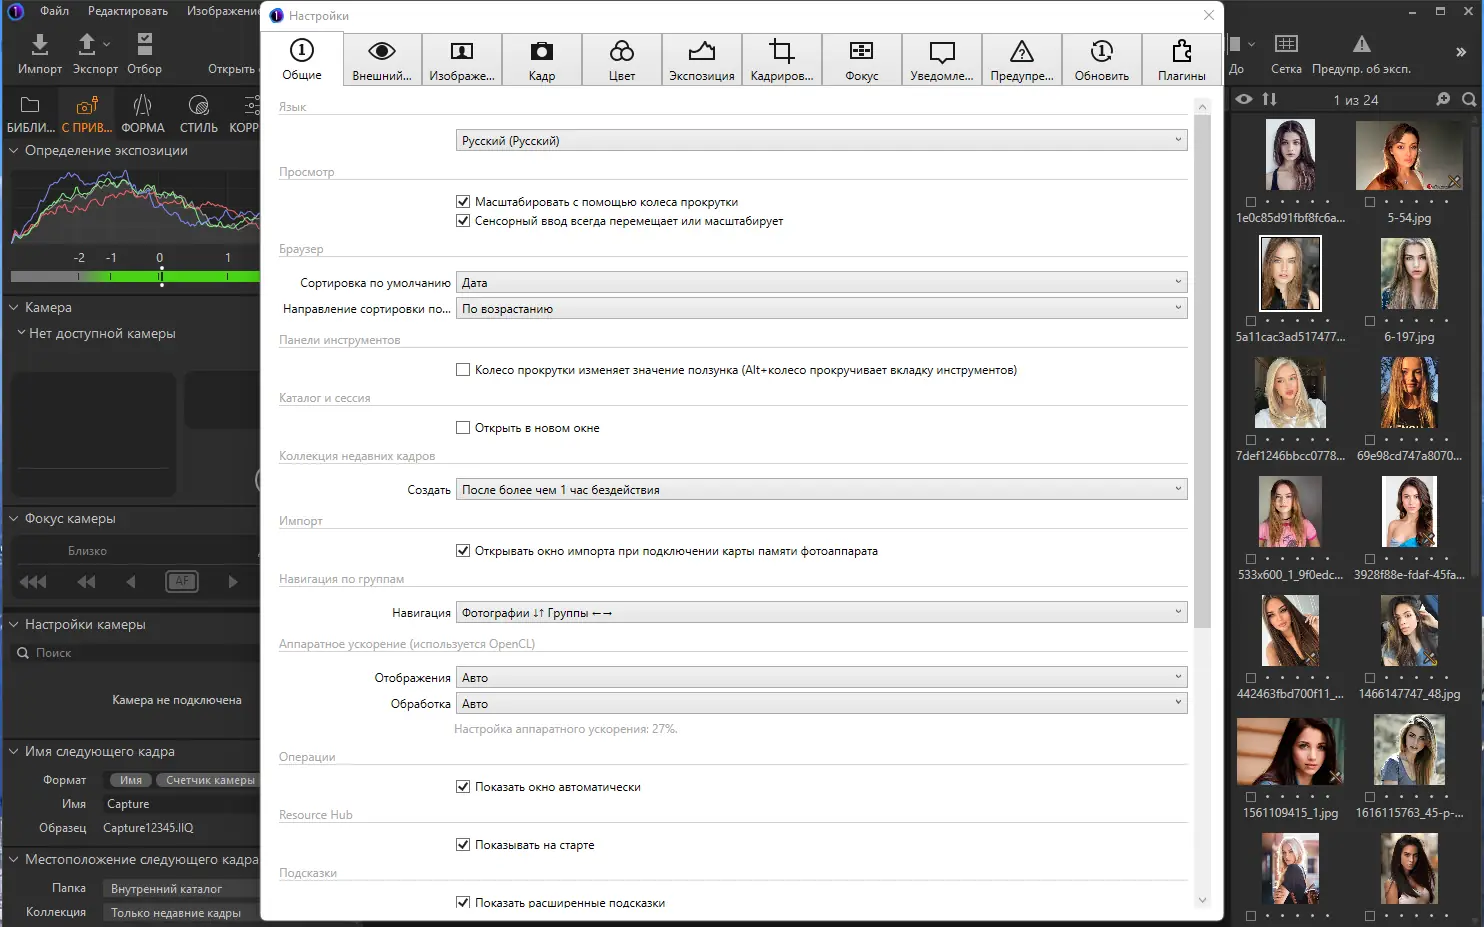Open the Цвет settings tab
Viewport: 1484px width, 927px height.
pyautogui.click(x=622, y=59)
